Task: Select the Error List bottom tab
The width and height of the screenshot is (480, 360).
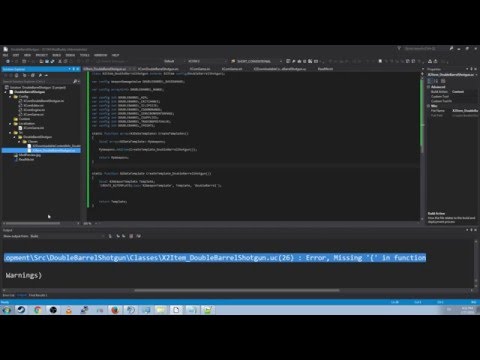Action: point(9,295)
